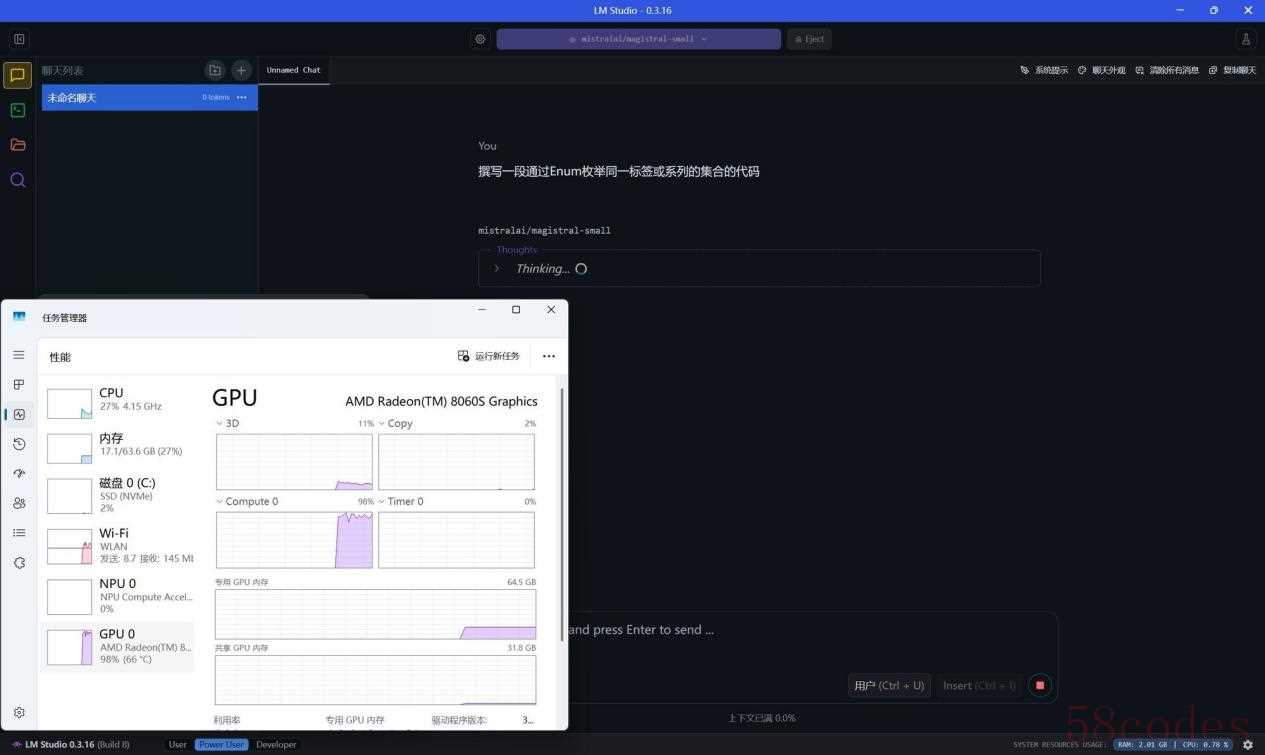The image size is (1265, 755).
Task: Click the new chat plus icon
Action: pyautogui.click(x=241, y=70)
